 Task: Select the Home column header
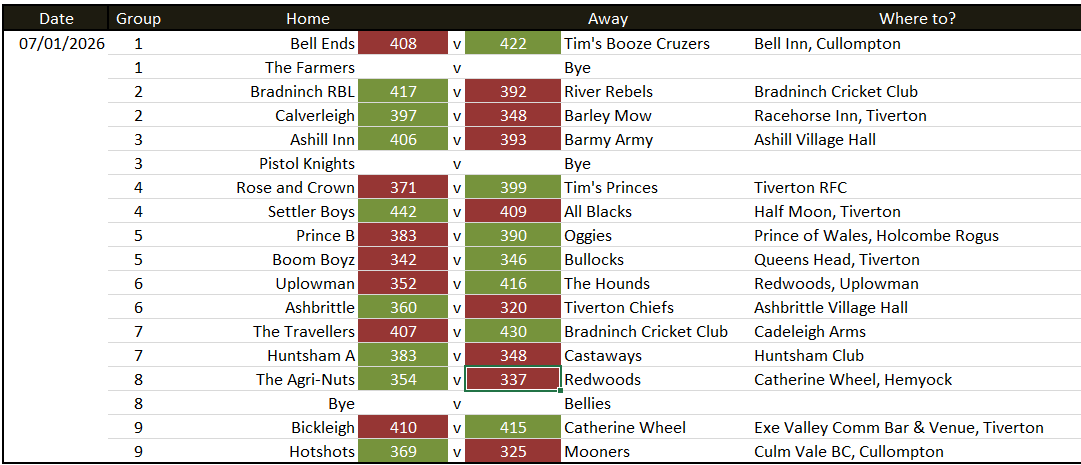tap(307, 19)
